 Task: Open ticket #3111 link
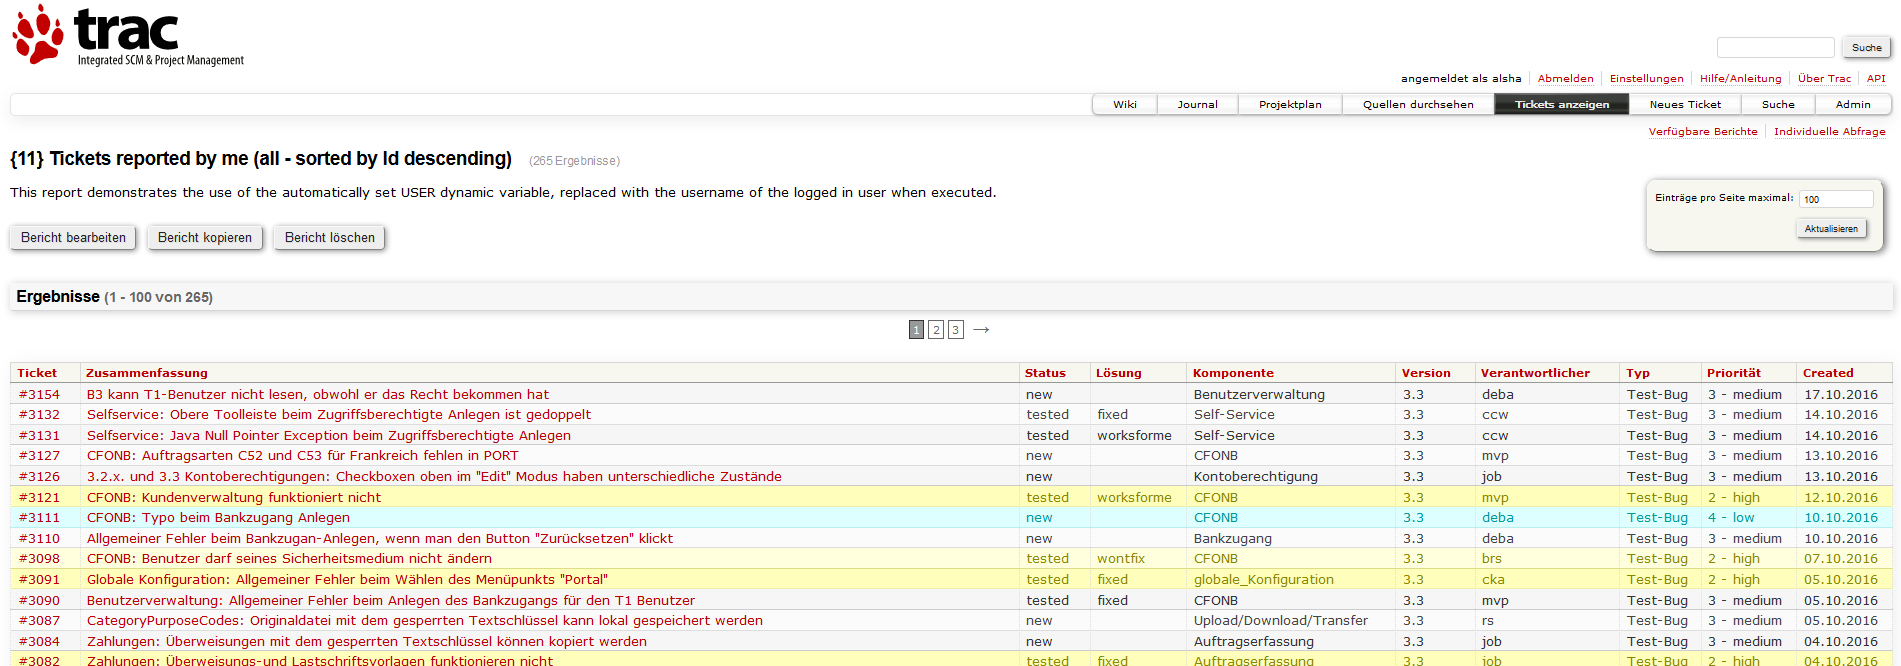click(x=39, y=518)
